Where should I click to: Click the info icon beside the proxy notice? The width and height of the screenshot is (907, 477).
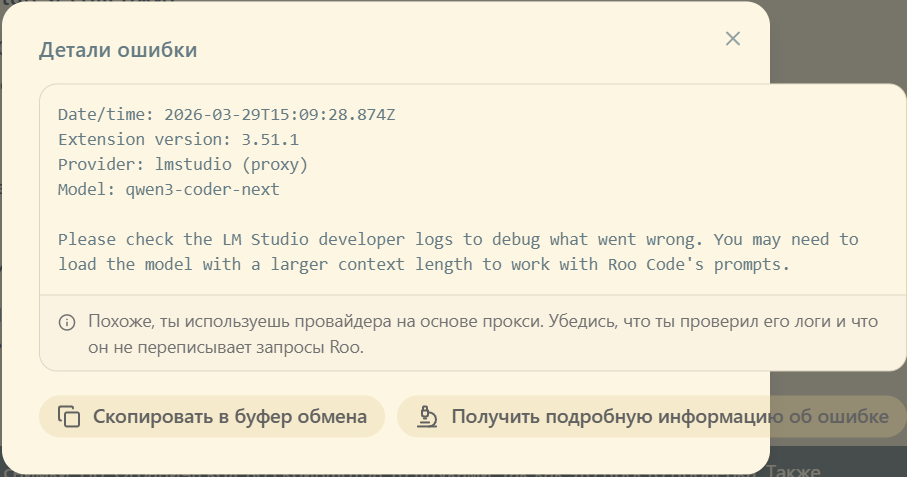(x=67, y=322)
